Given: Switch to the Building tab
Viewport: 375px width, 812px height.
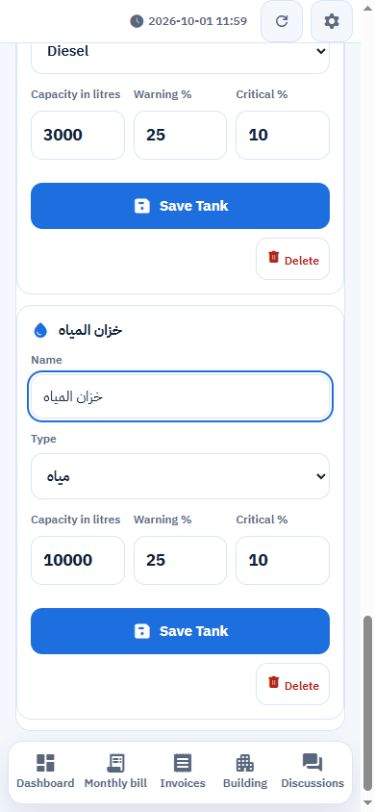Looking at the screenshot, I should click(x=245, y=772).
